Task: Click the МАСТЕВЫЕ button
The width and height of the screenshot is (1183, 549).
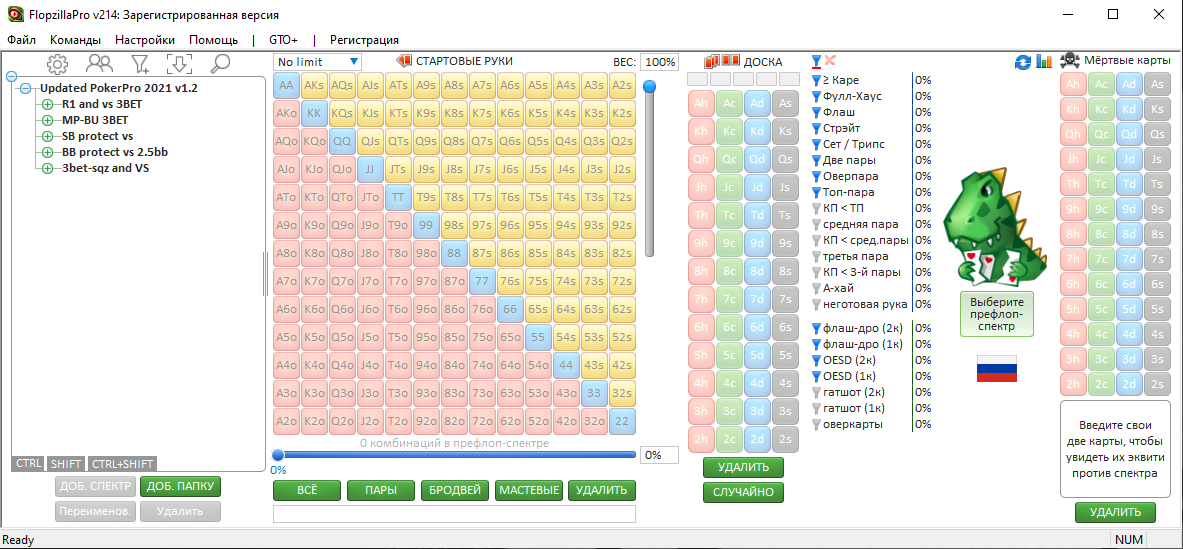Action: coord(529,490)
